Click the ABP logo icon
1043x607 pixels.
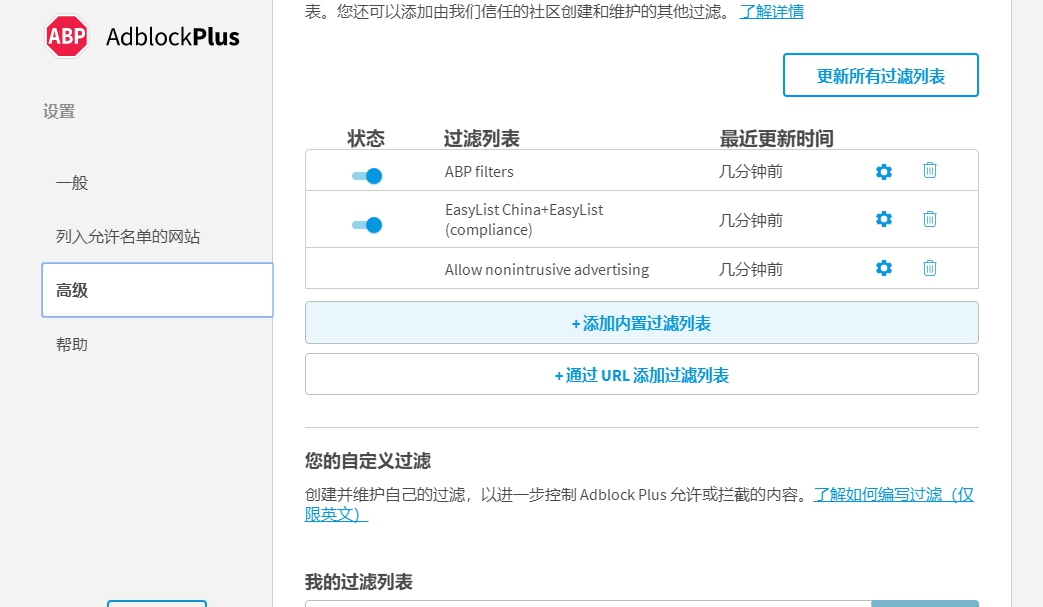pos(67,36)
